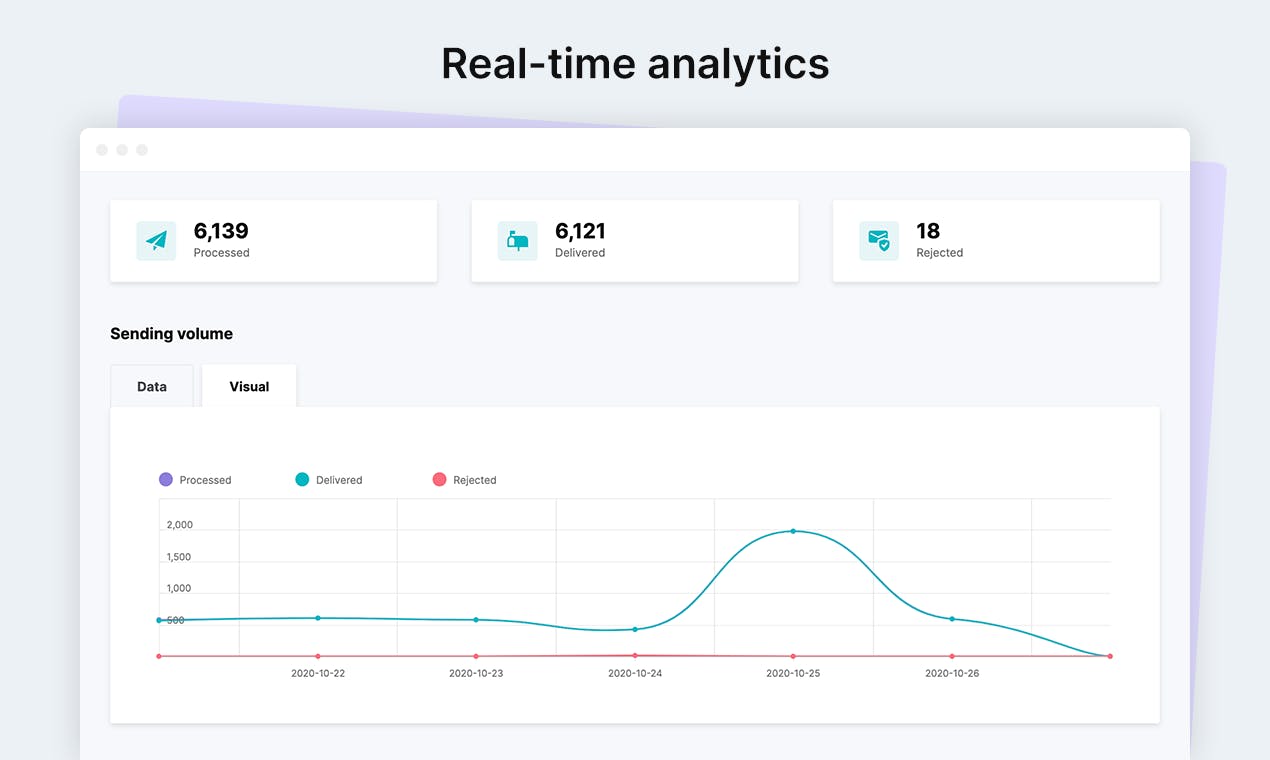Click the Delivered data point on 2020-10-22
The height and width of the screenshot is (760, 1270).
(x=318, y=618)
